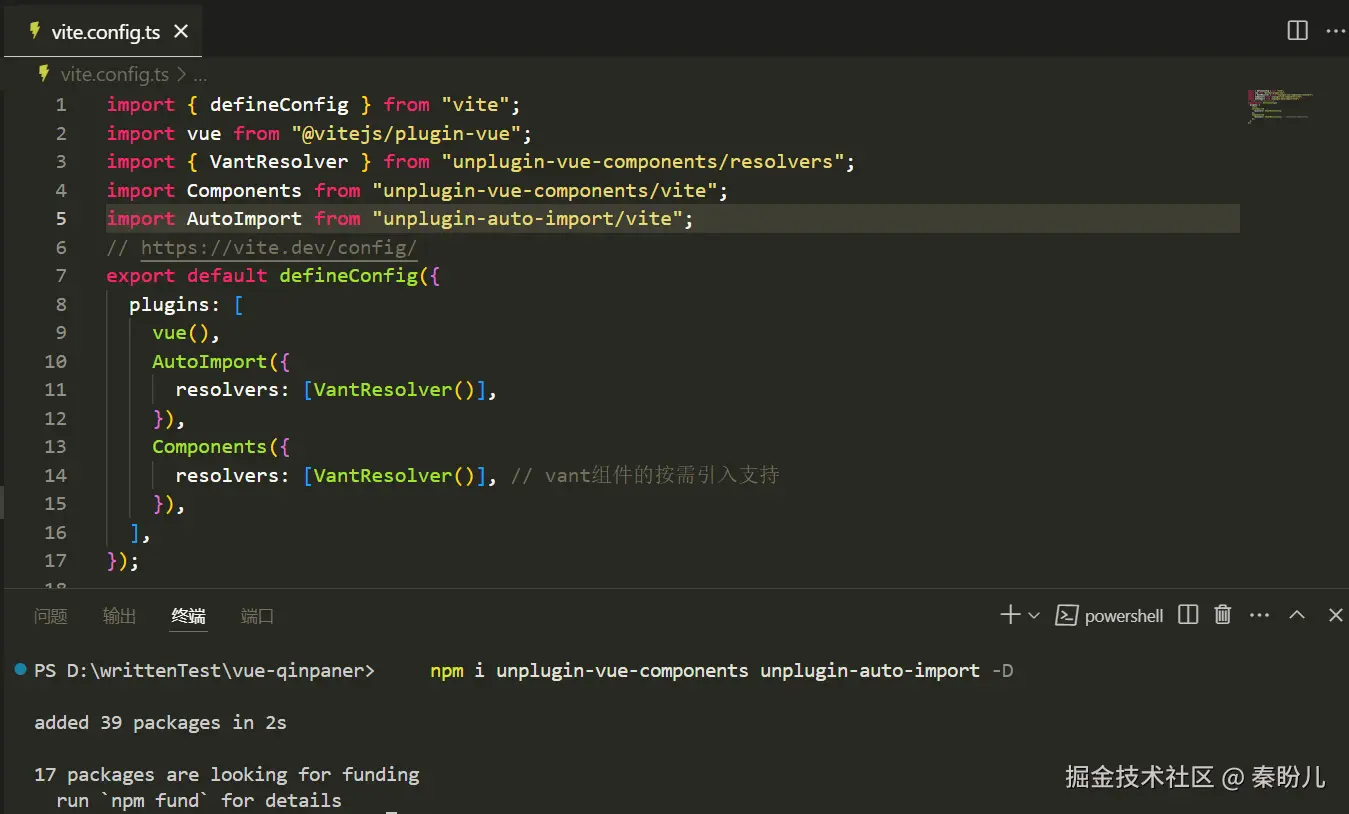Screen dimensions: 1349x814
Task: Select the vite.config.ts tab
Action: [105, 31]
